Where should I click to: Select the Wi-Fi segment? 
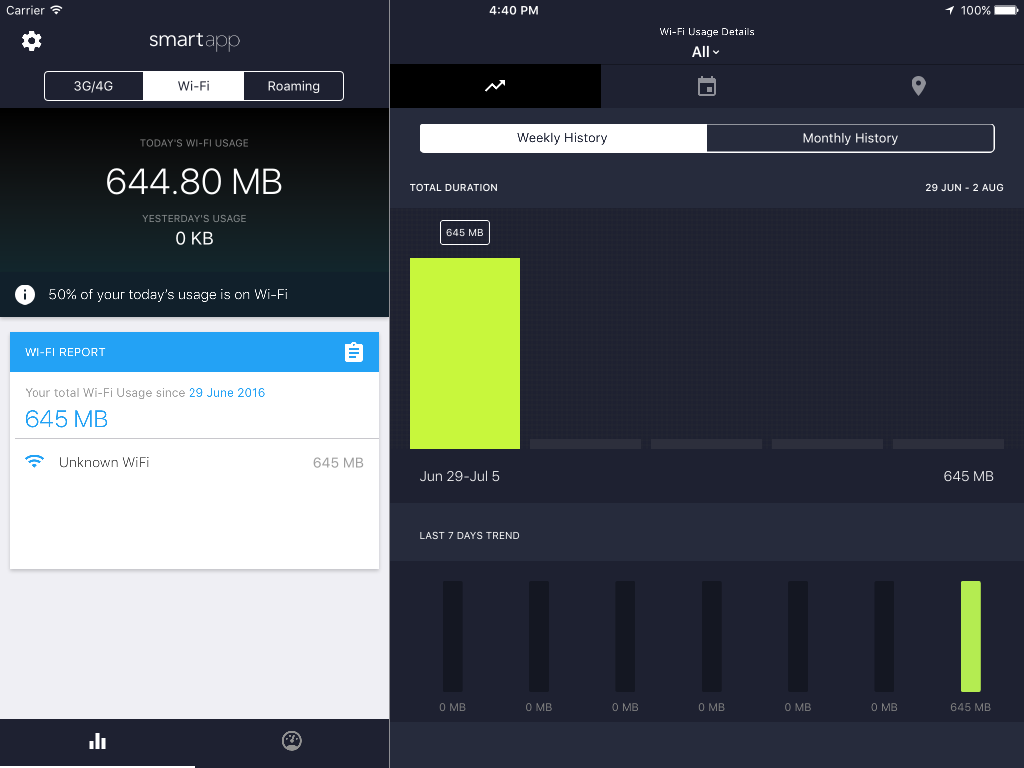[x=193, y=86]
